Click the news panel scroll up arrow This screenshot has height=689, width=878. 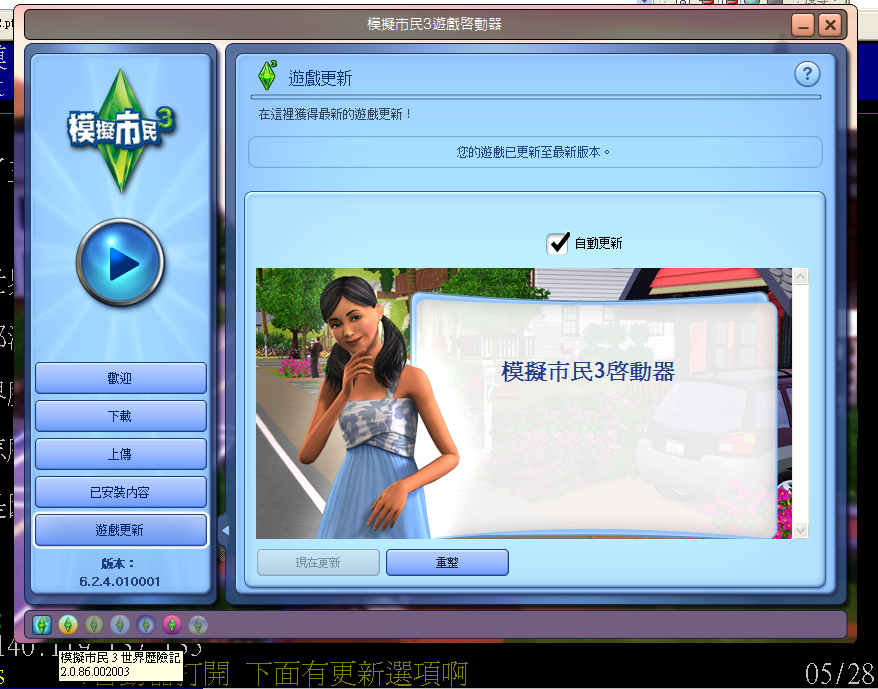[800, 276]
